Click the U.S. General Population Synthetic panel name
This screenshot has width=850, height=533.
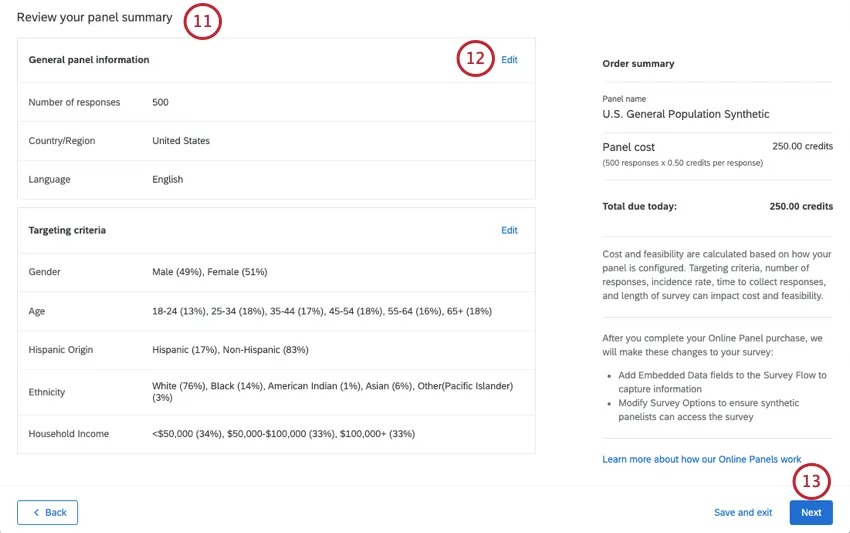pyautogui.click(x=685, y=114)
